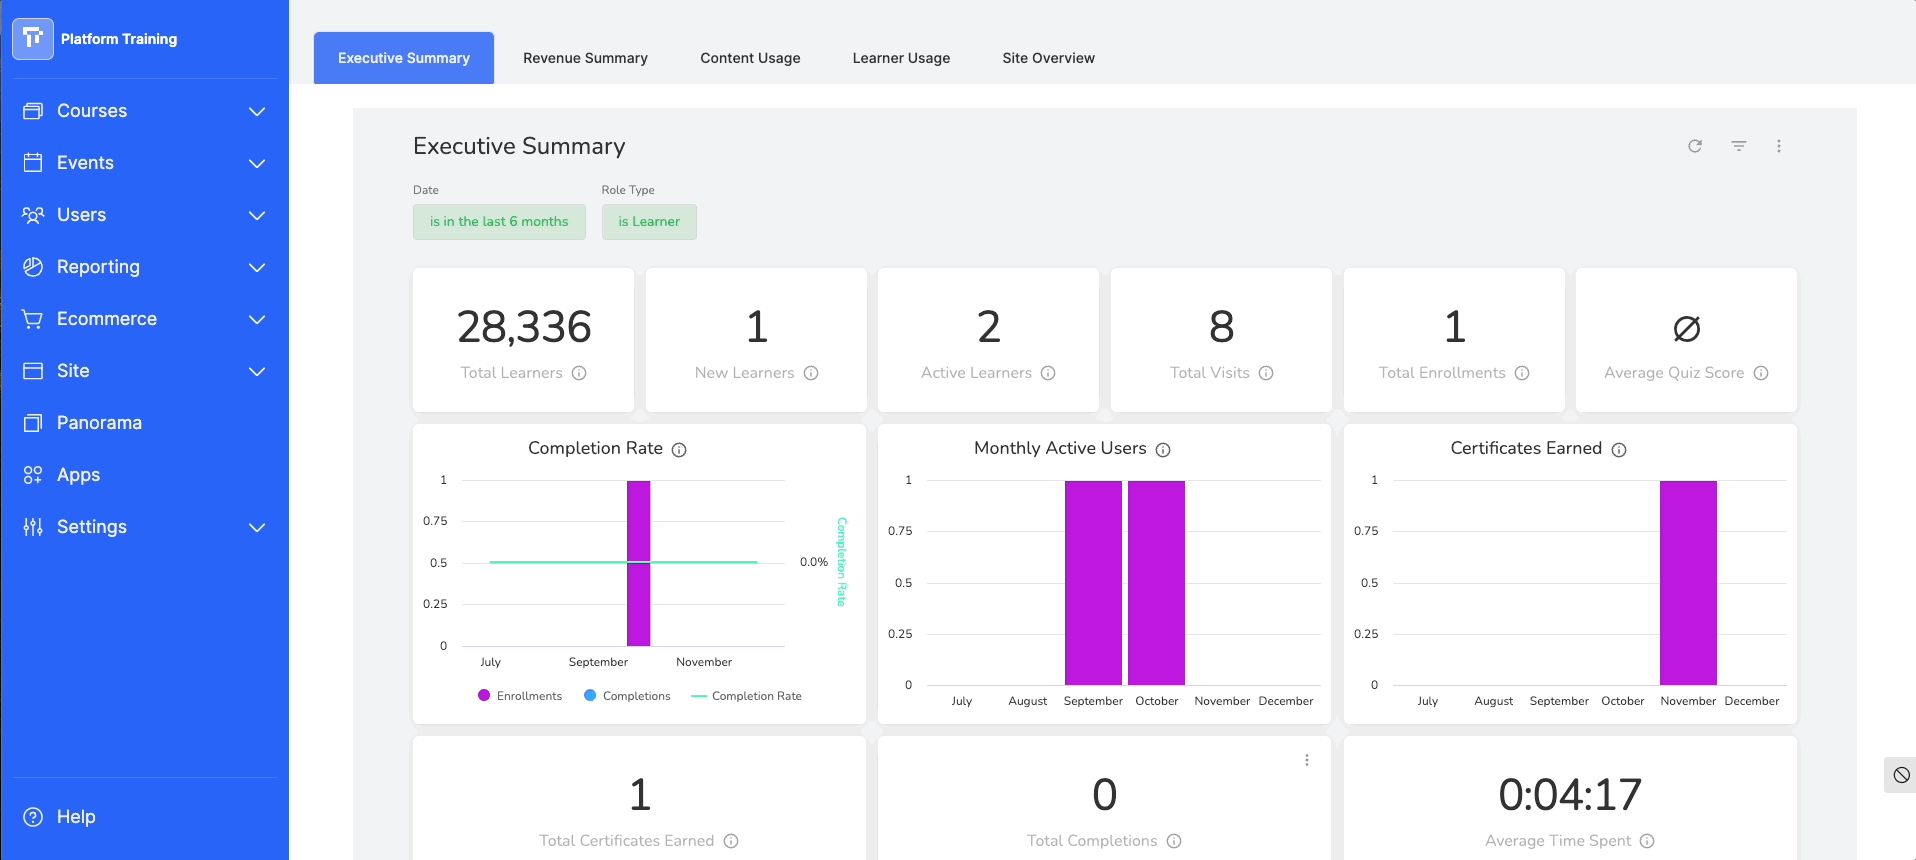1916x860 pixels.
Task: Switch to the Revenue Summary tab
Action: pos(585,58)
